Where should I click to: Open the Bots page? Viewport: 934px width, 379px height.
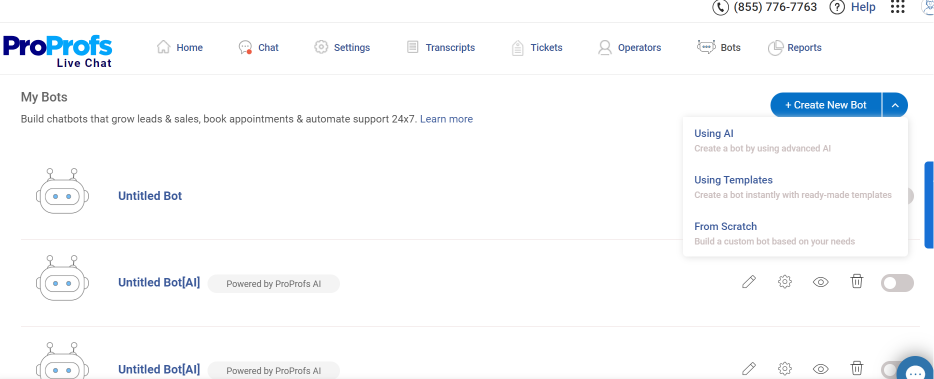click(x=719, y=48)
